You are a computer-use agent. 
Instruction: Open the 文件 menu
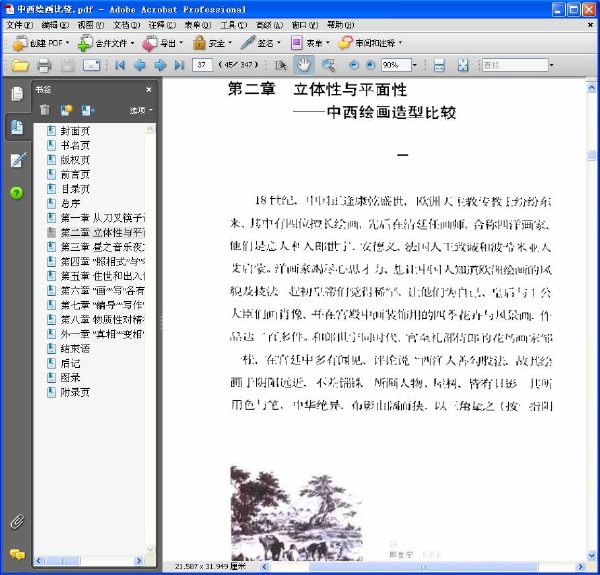(20, 25)
